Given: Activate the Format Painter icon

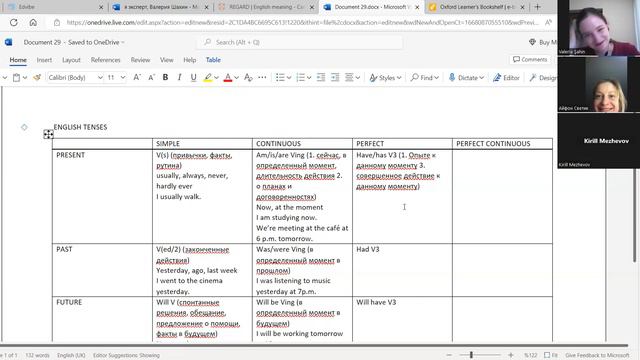Looking at the screenshot, I should [37, 78].
